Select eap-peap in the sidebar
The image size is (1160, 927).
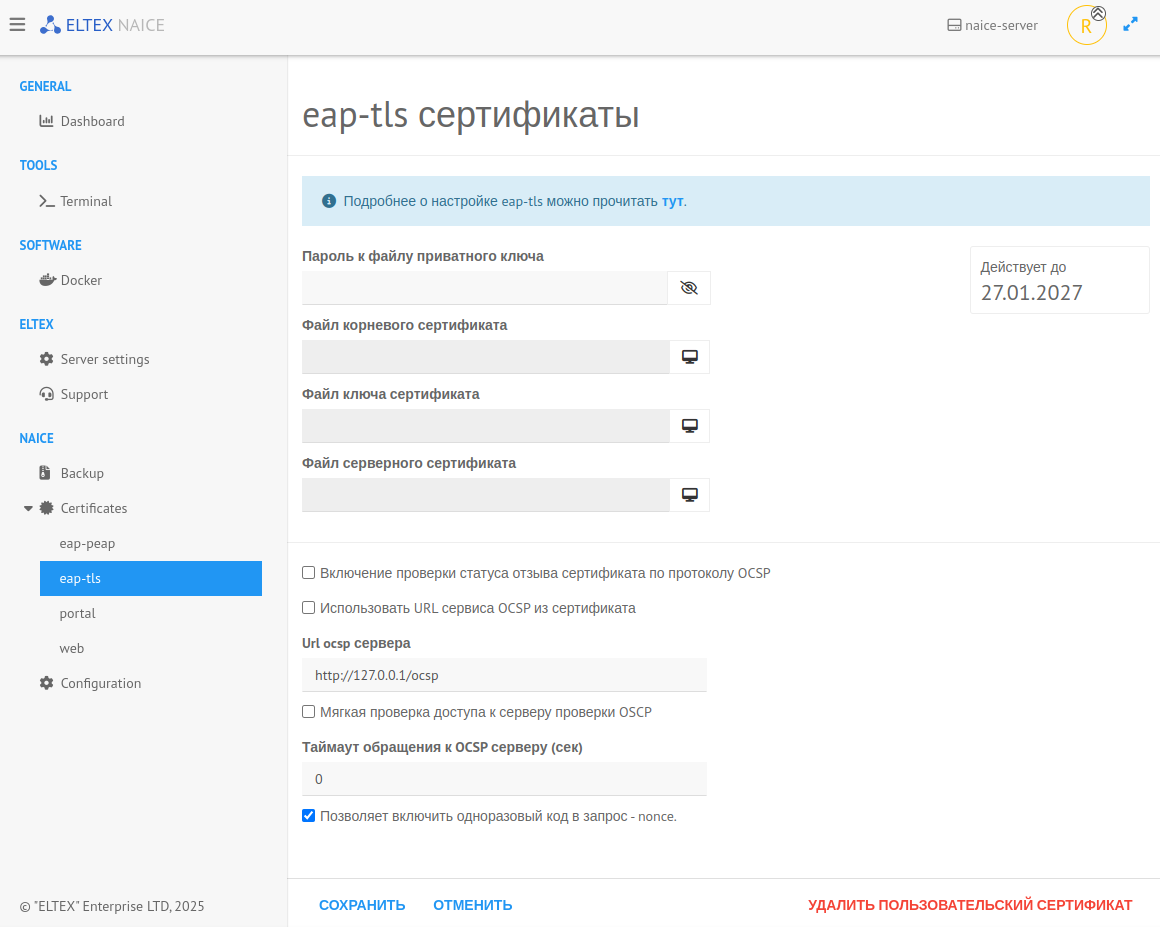pos(87,543)
